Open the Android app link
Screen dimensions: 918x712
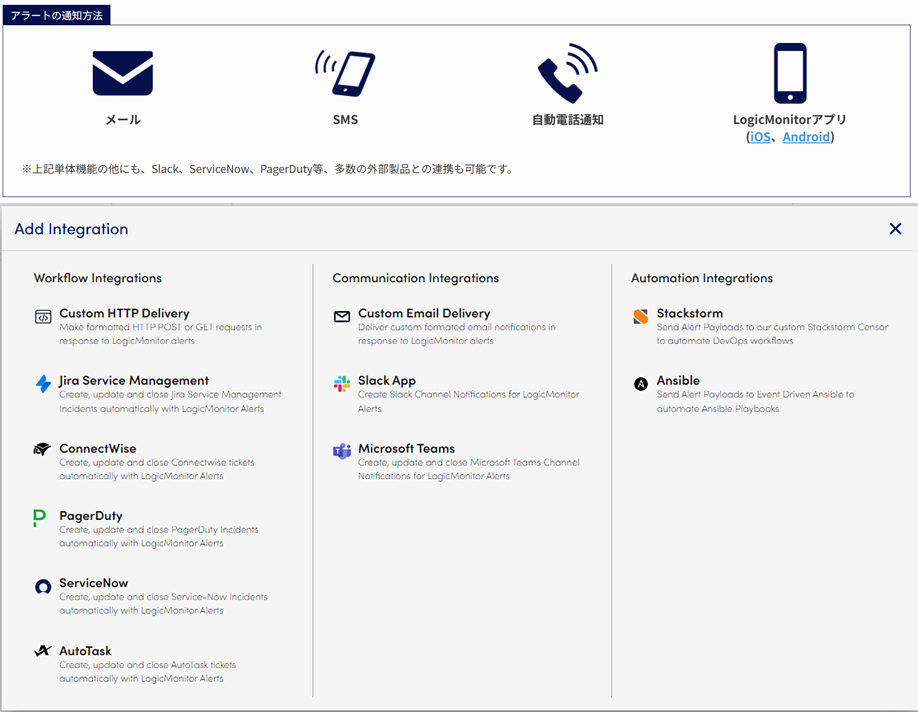(806, 137)
